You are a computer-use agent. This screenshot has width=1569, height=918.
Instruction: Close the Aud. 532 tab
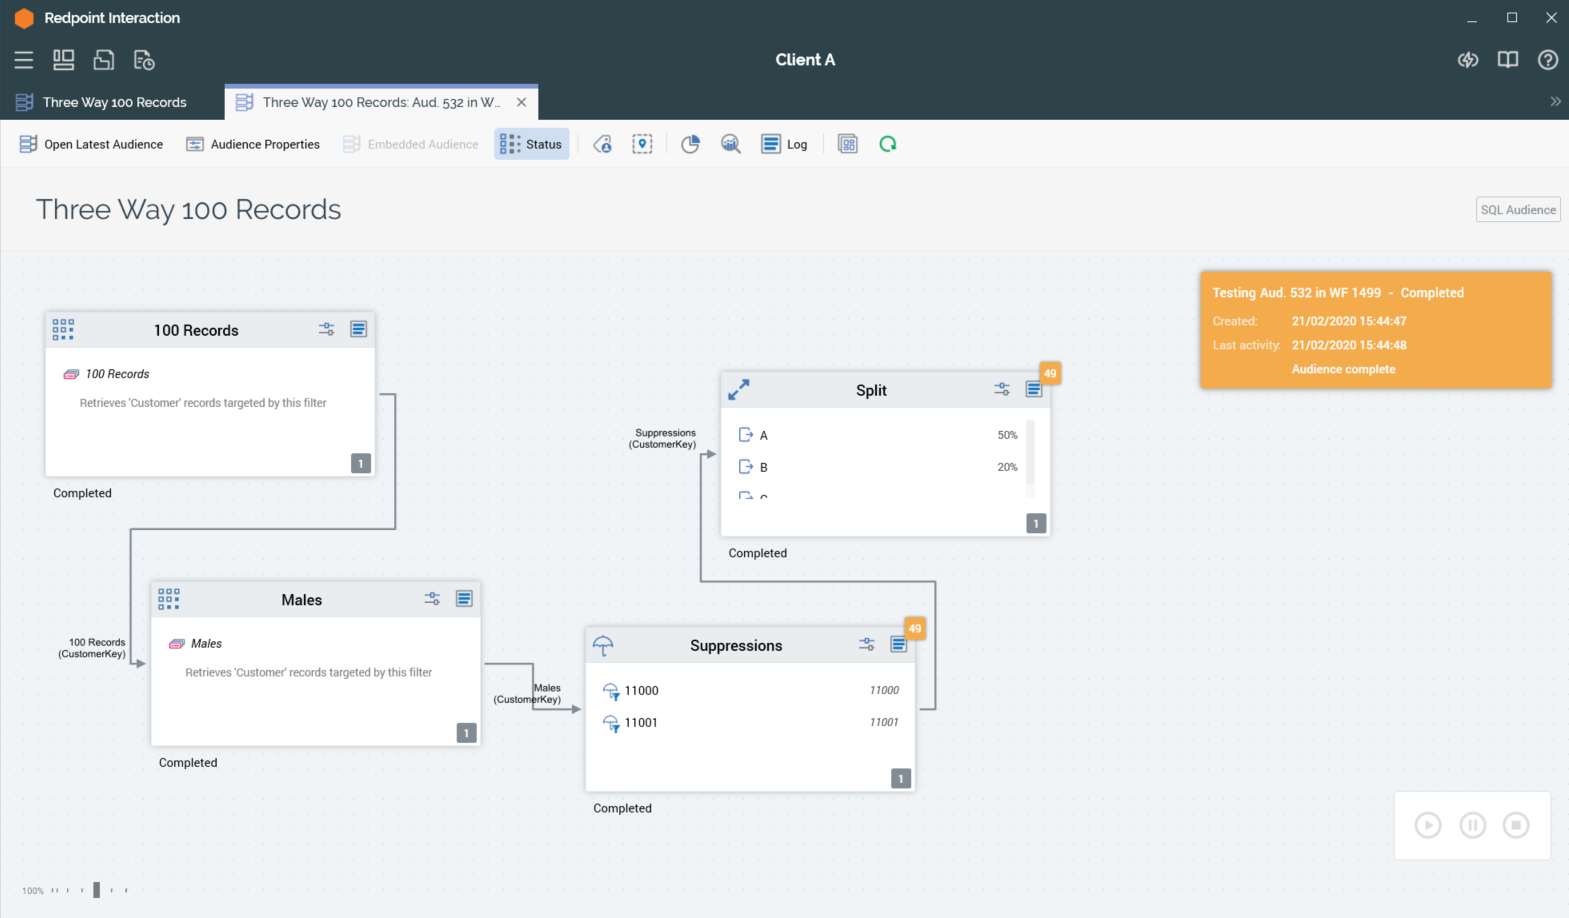(x=521, y=102)
